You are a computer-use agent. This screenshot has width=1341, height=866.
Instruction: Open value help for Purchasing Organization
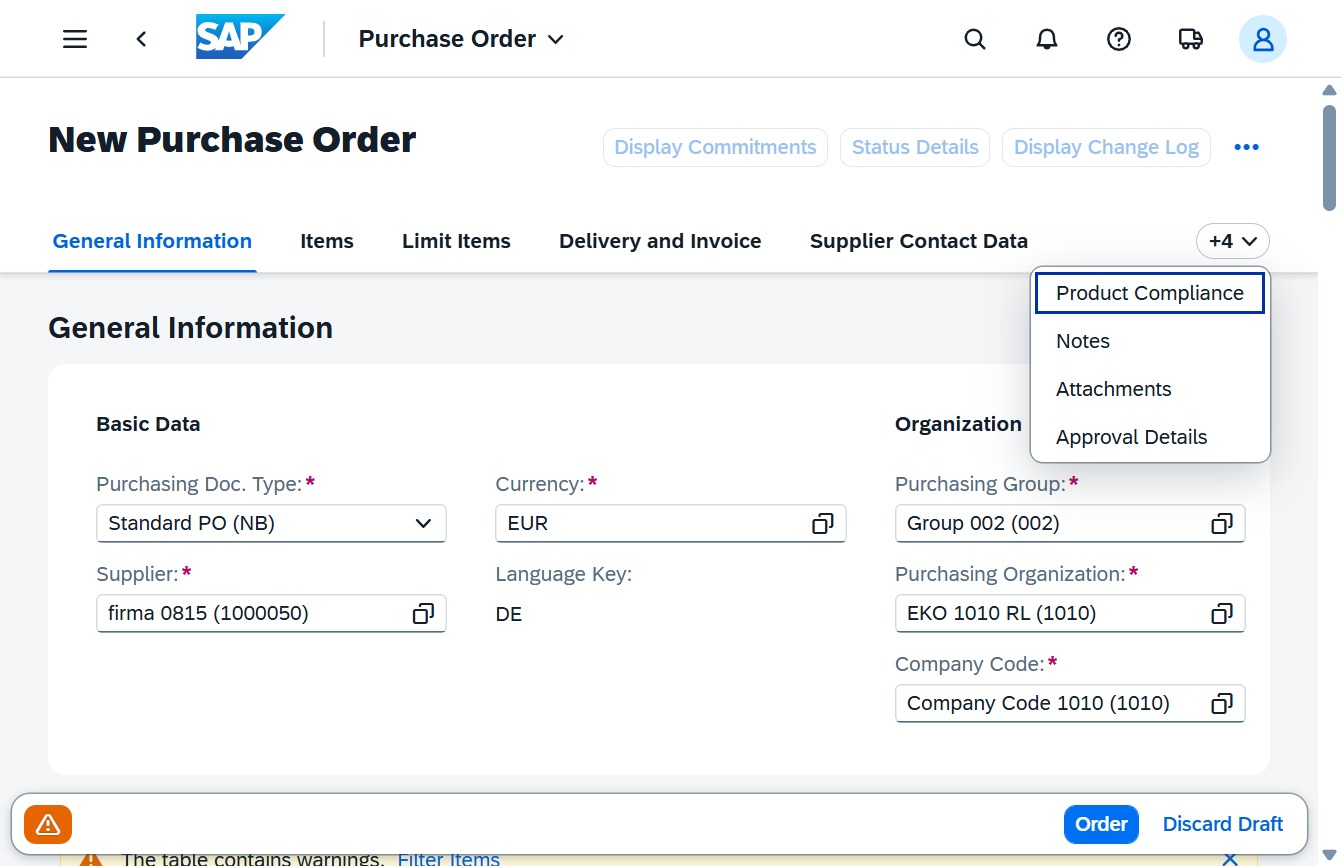point(1221,613)
